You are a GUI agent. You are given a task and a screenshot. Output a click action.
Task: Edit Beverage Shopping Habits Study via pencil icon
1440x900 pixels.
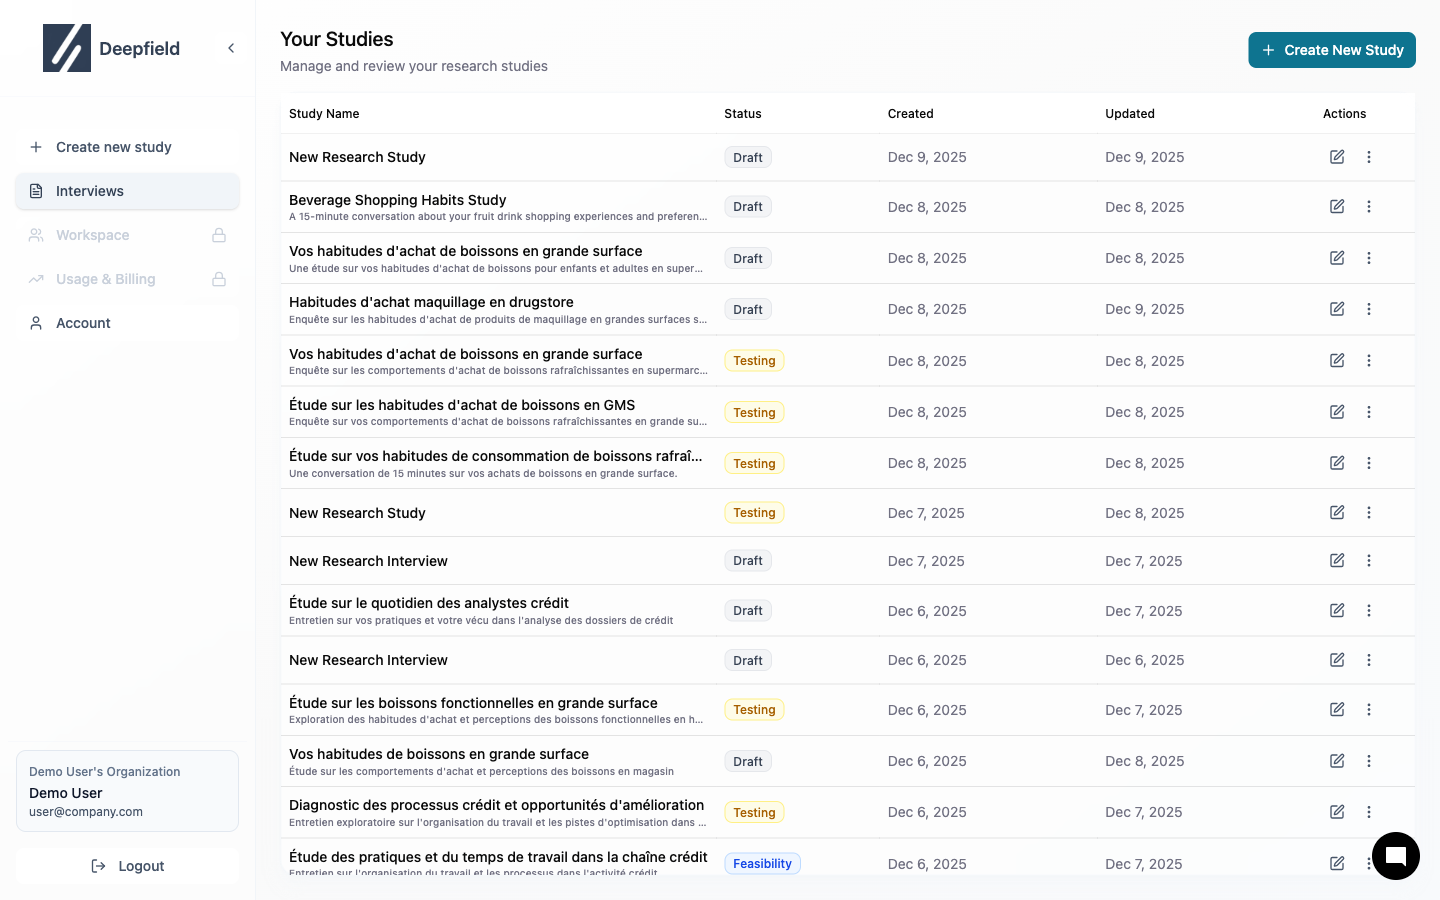pos(1337,206)
